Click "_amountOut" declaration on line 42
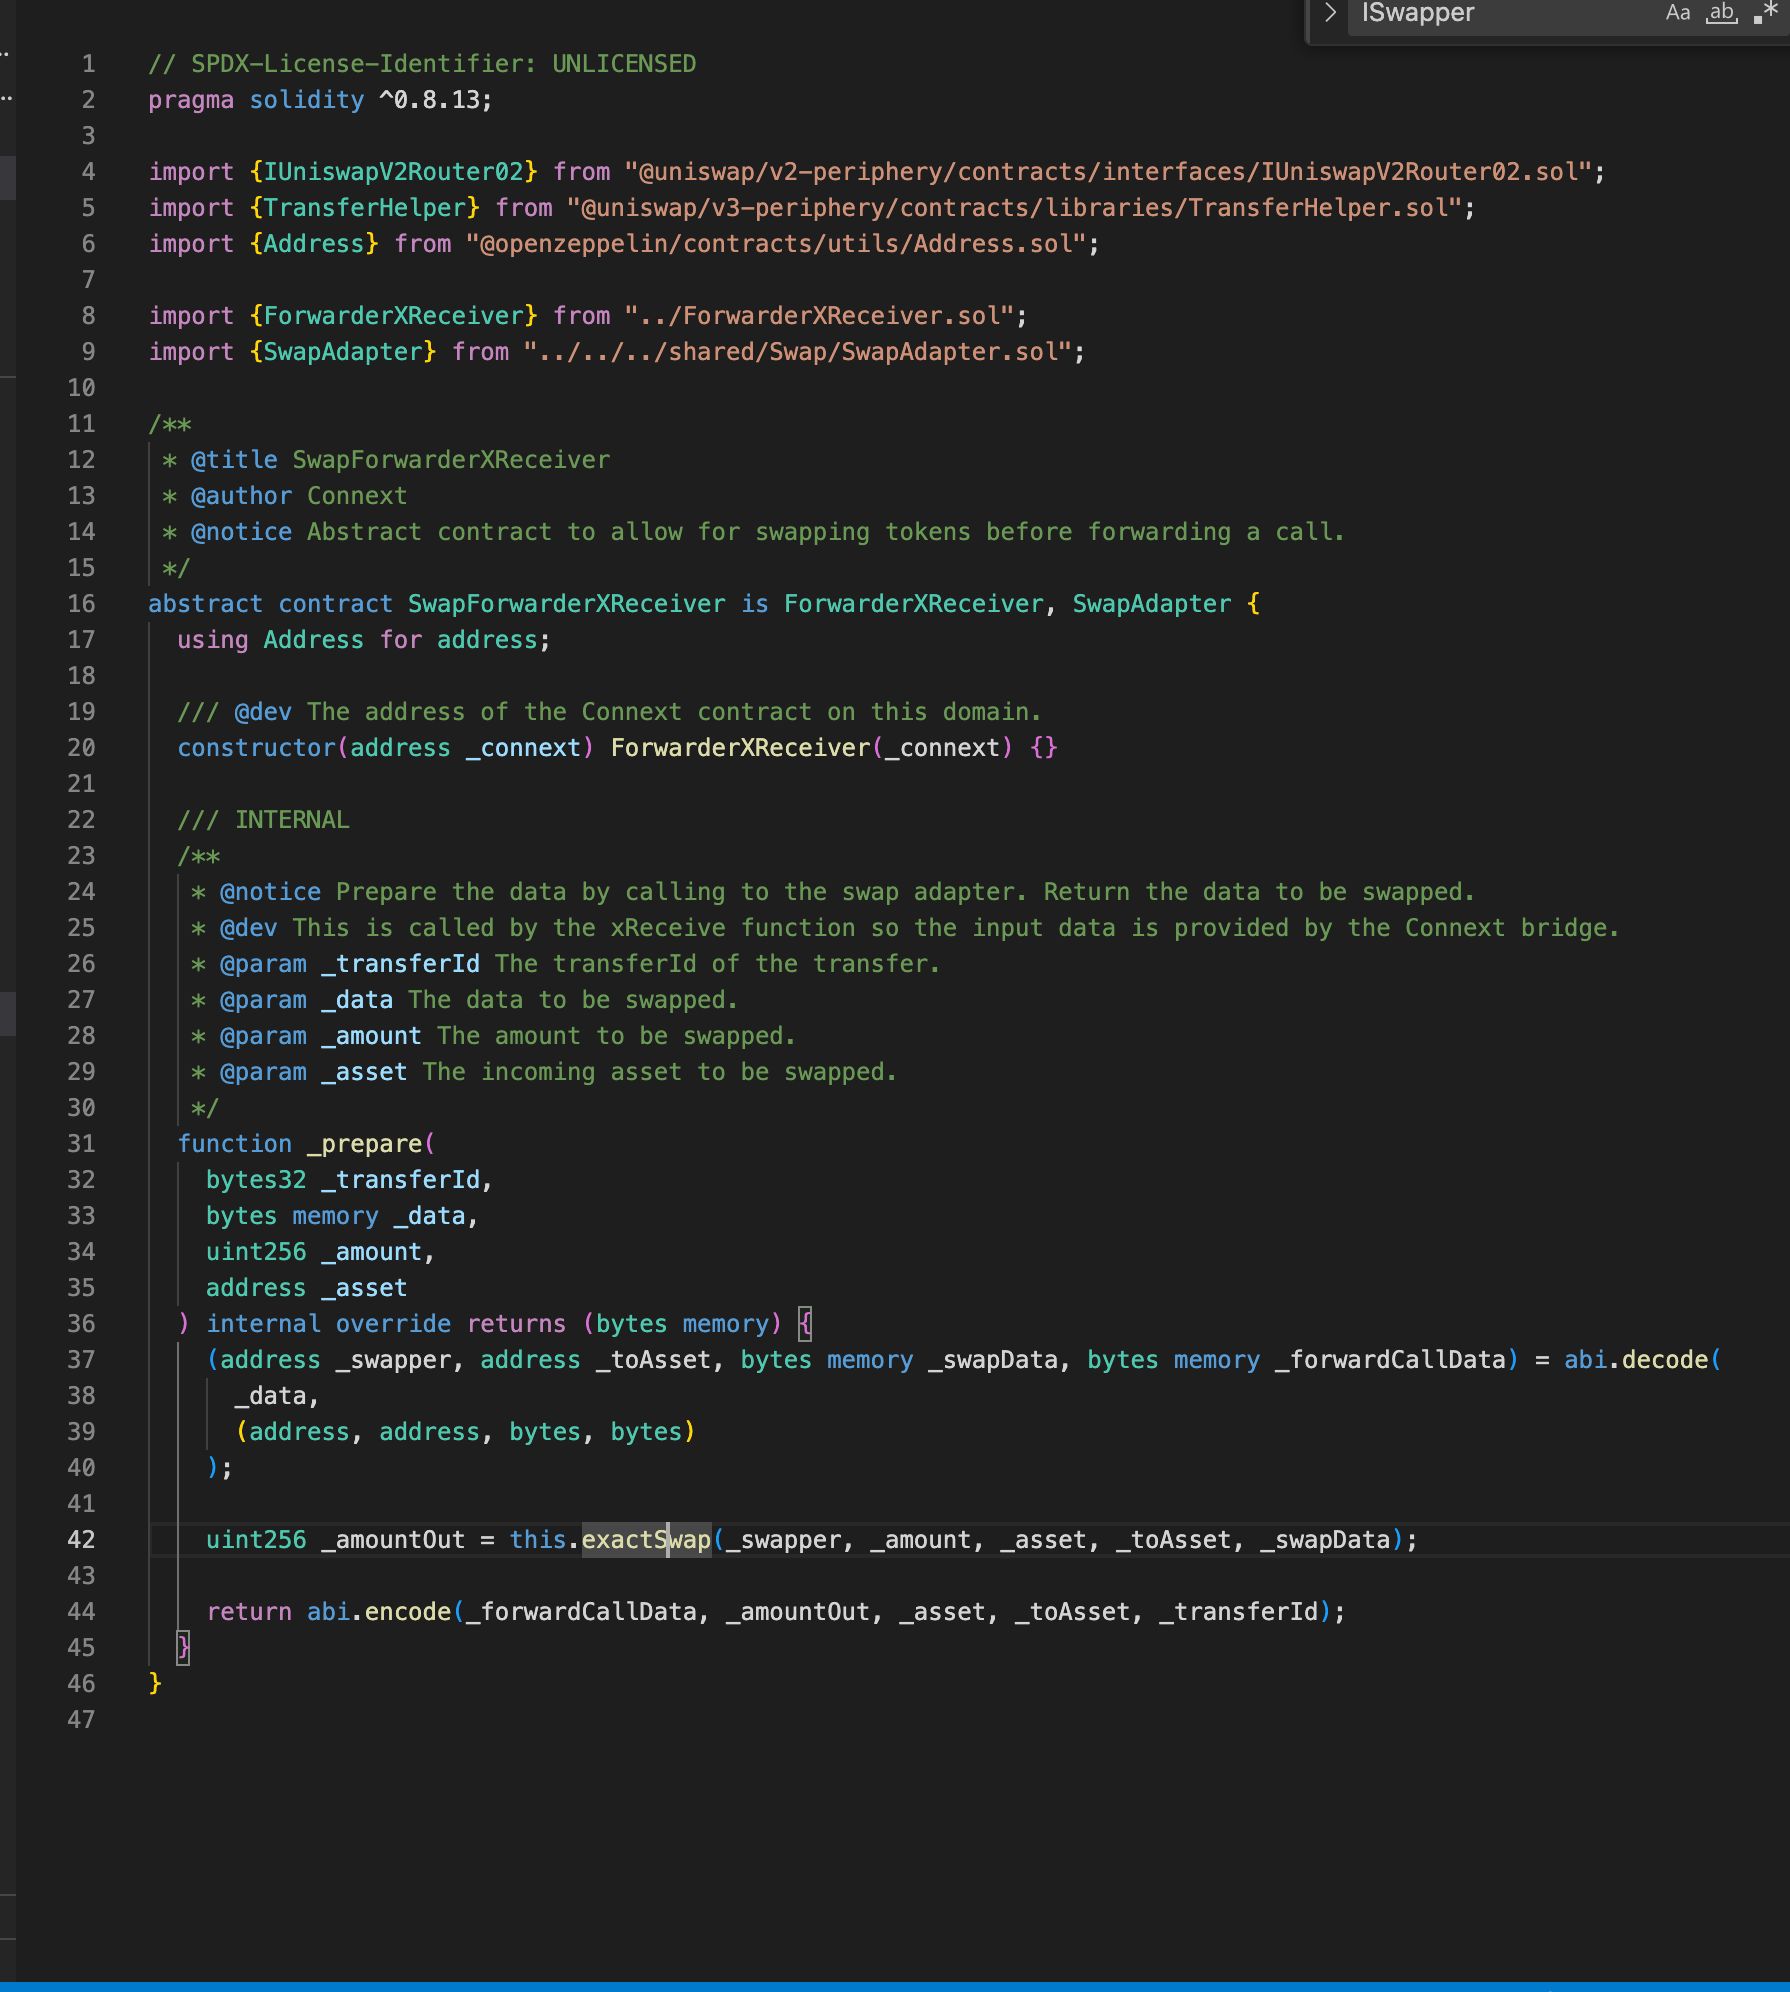 pos(393,1540)
